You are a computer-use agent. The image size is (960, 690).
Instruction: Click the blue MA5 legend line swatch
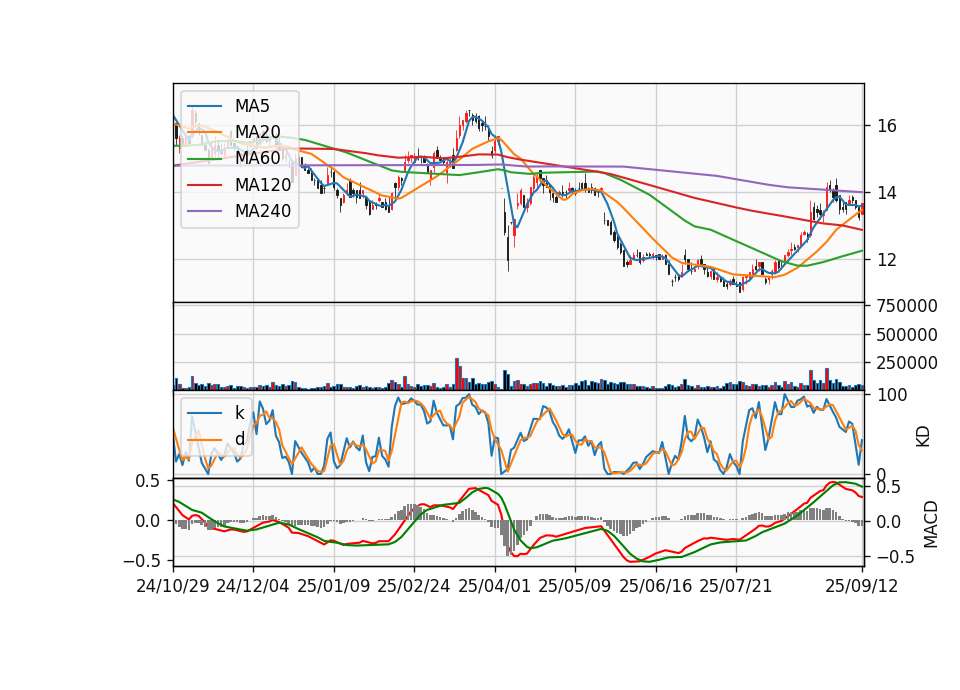[204, 107]
